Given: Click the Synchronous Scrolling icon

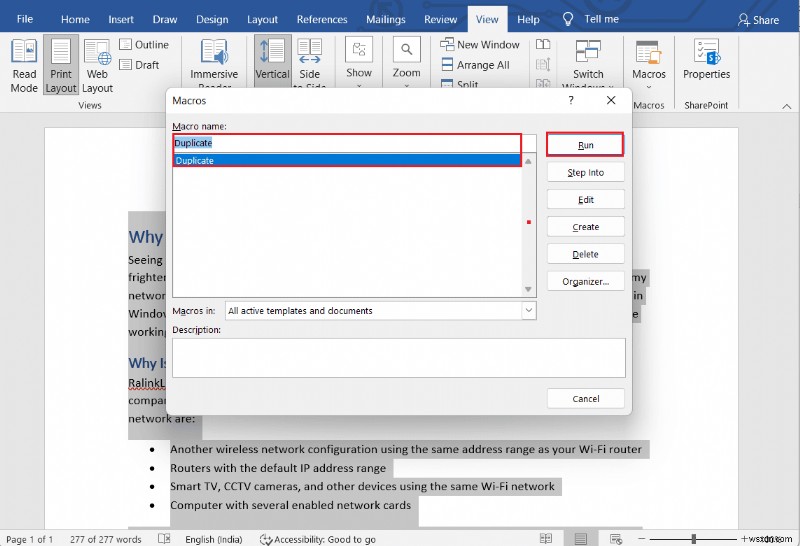Looking at the screenshot, I should point(543,65).
